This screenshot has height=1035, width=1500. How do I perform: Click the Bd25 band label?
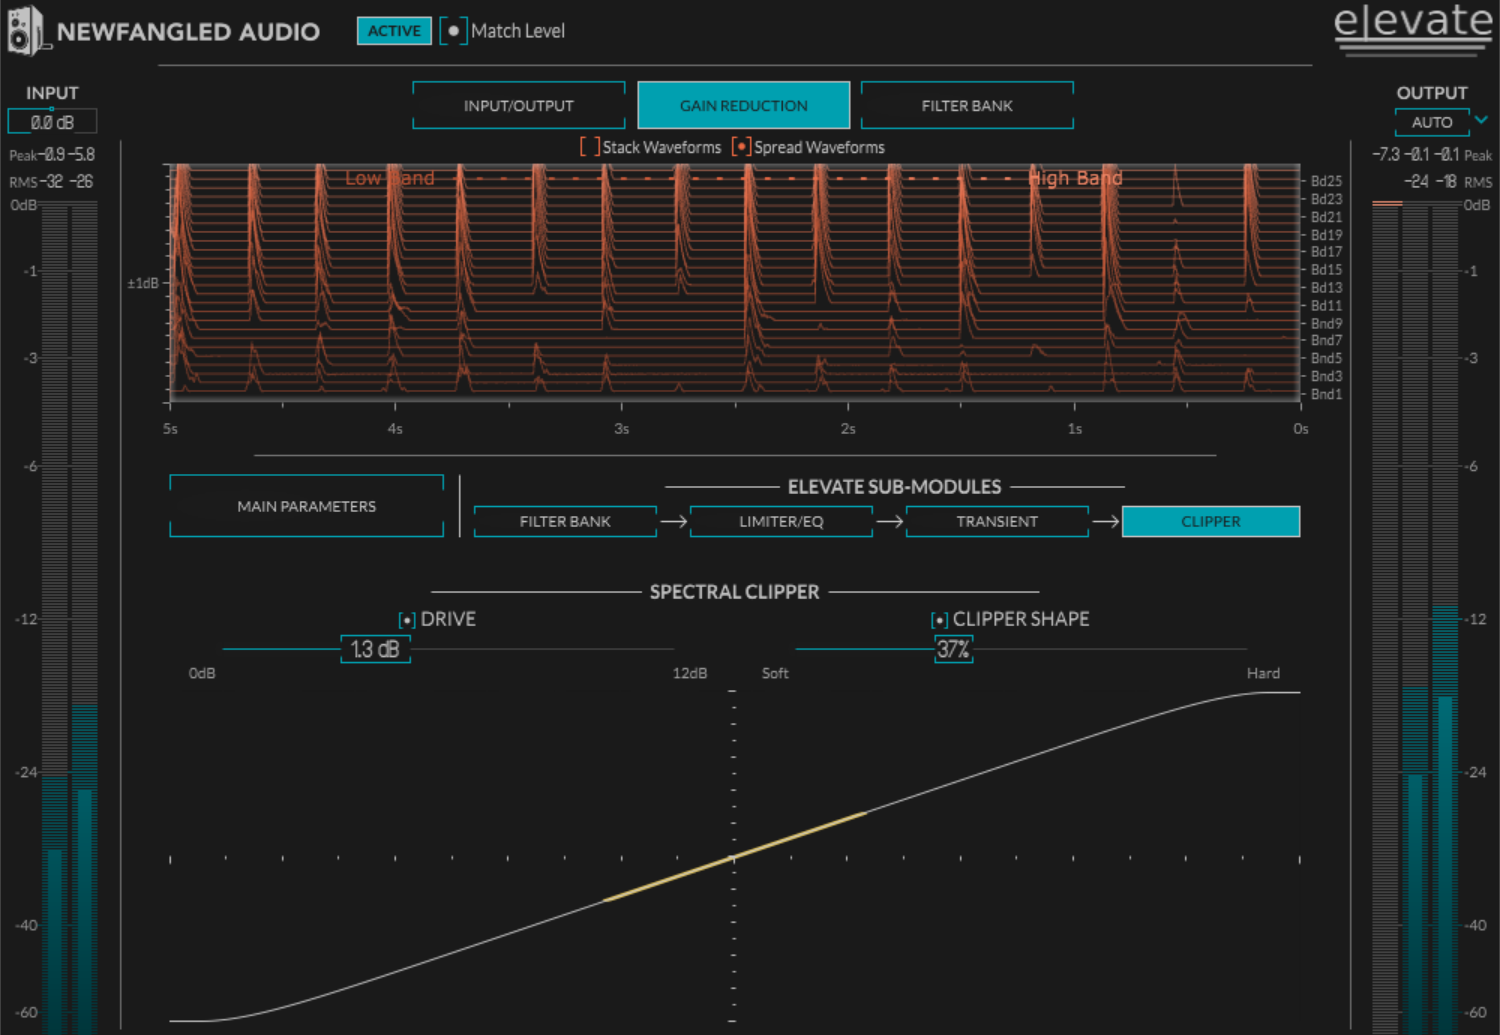[1326, 181]
